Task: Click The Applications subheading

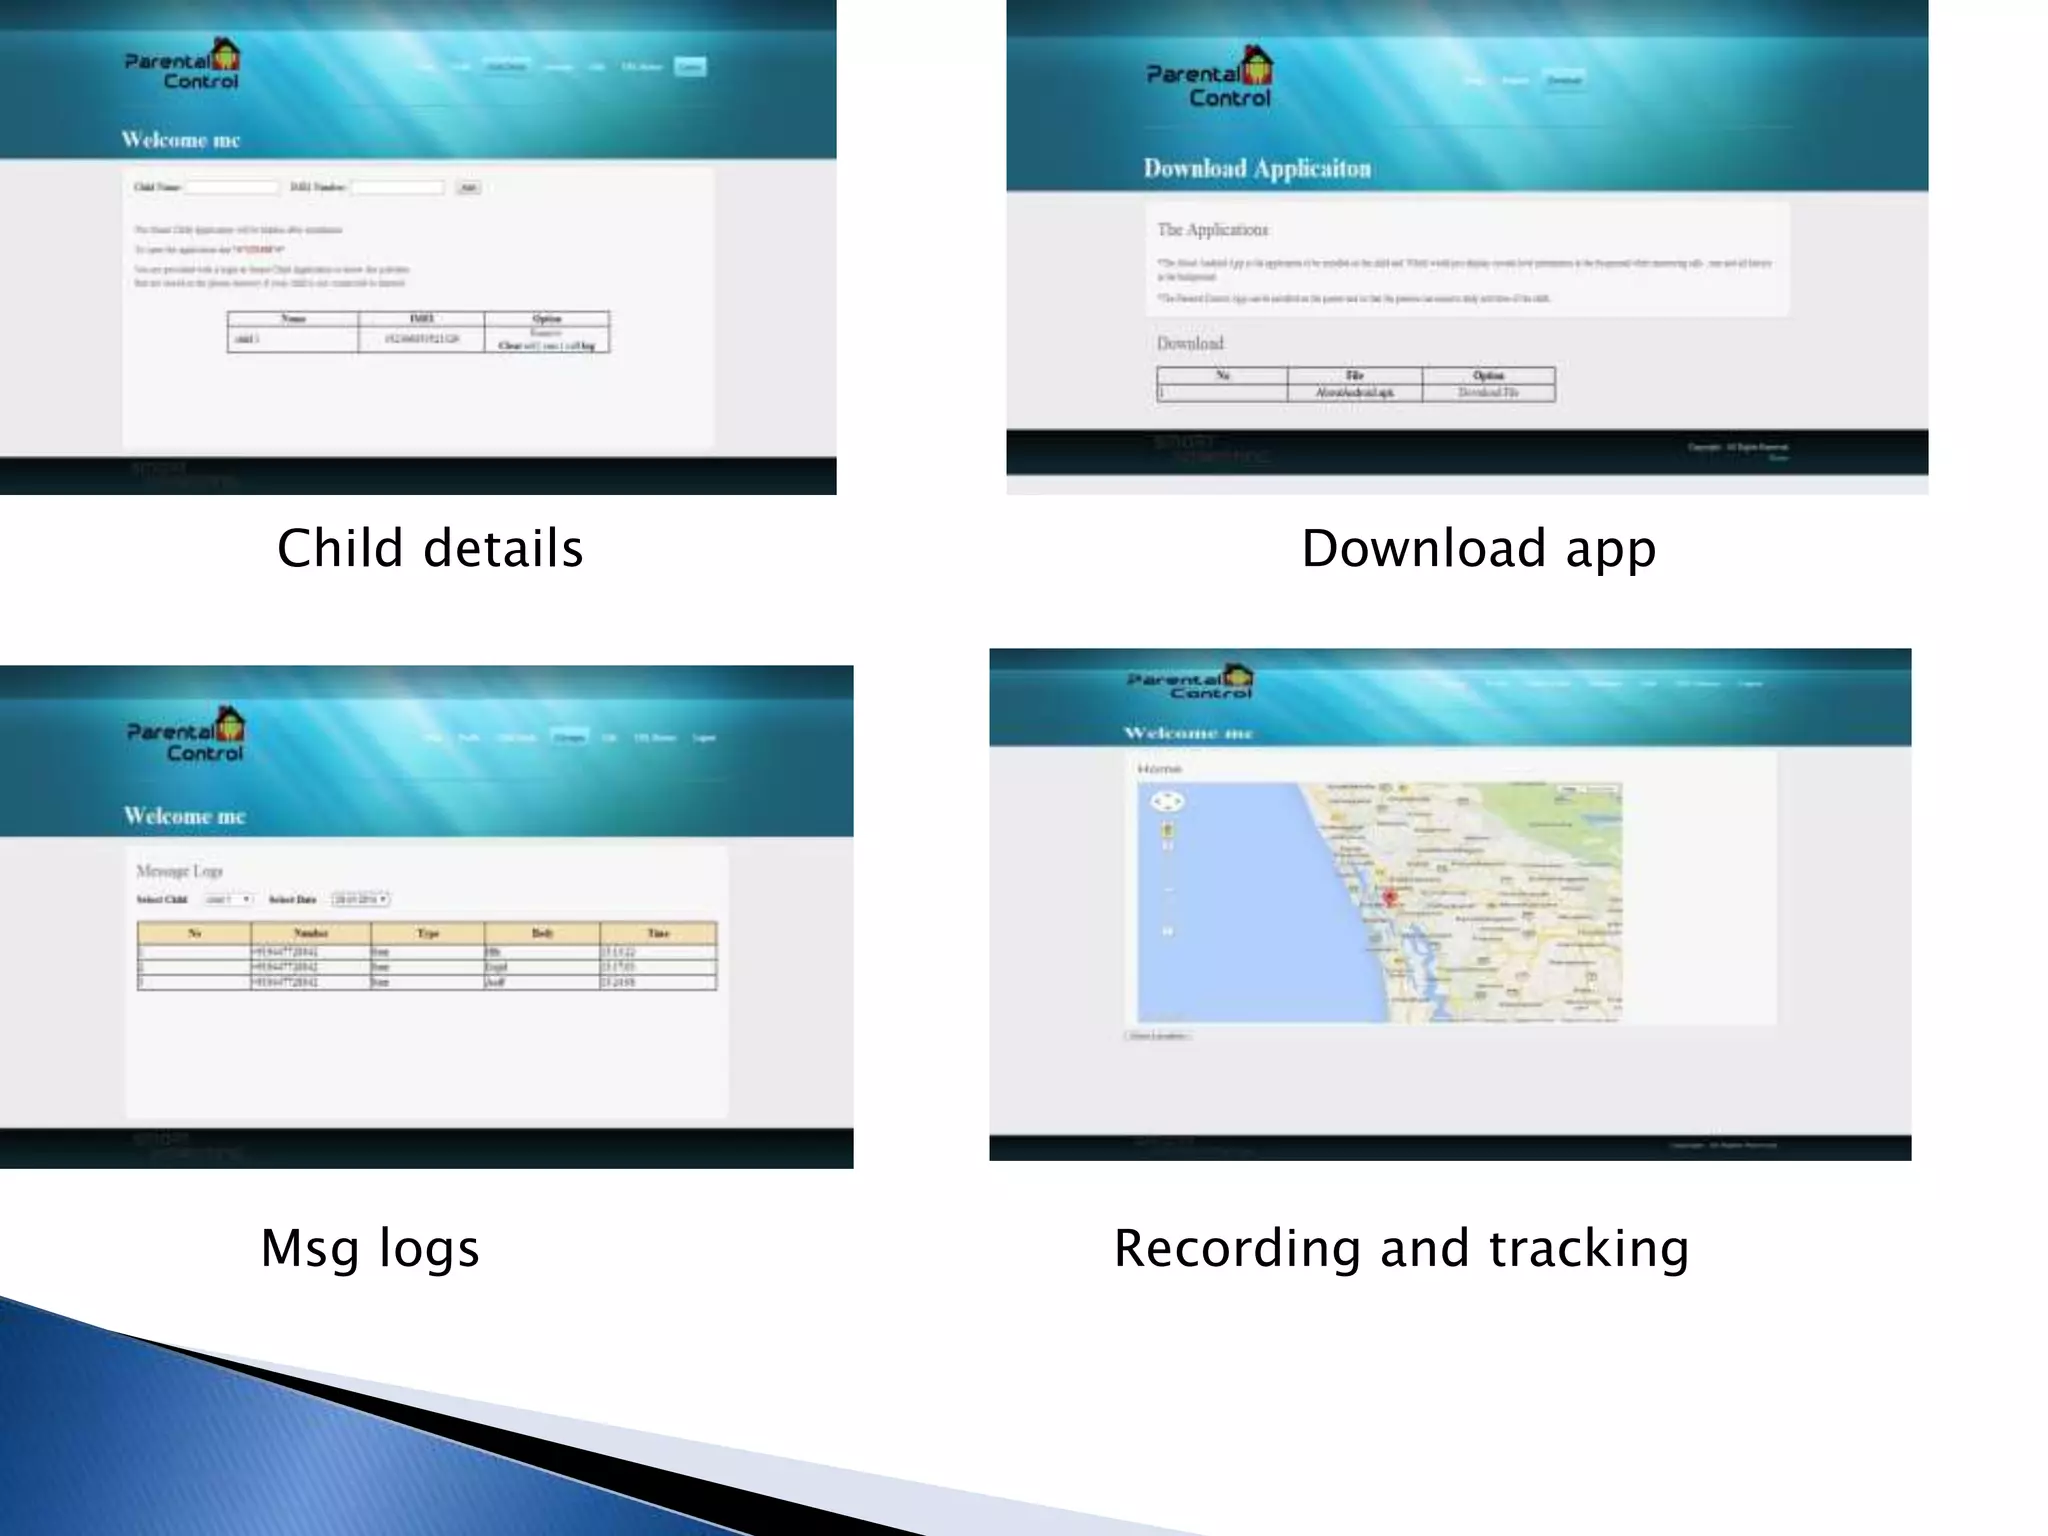Action: pyautogui.click(x=1213, y=230)
